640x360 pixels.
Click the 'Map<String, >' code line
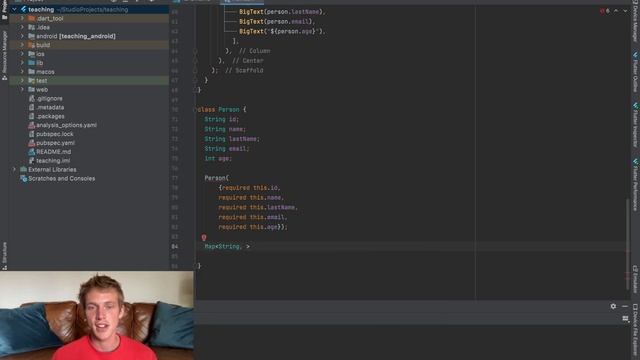[227, 247]
